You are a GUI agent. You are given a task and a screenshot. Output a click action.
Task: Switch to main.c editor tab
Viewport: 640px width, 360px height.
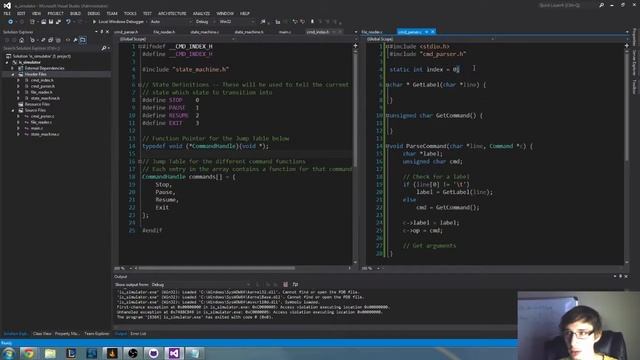pyautogui.click(x=285, y=32)
